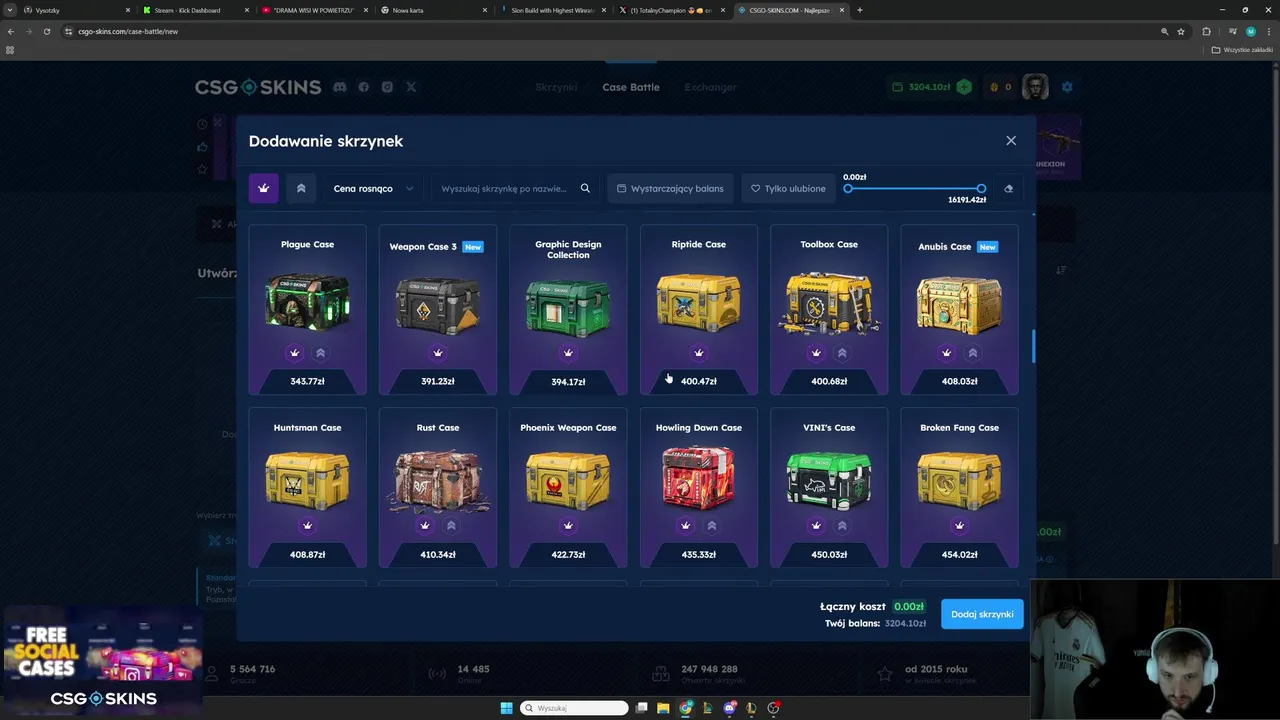
Task: Click the double-chevron icon on Toolbox Case
Action: (x=842, y=353)
